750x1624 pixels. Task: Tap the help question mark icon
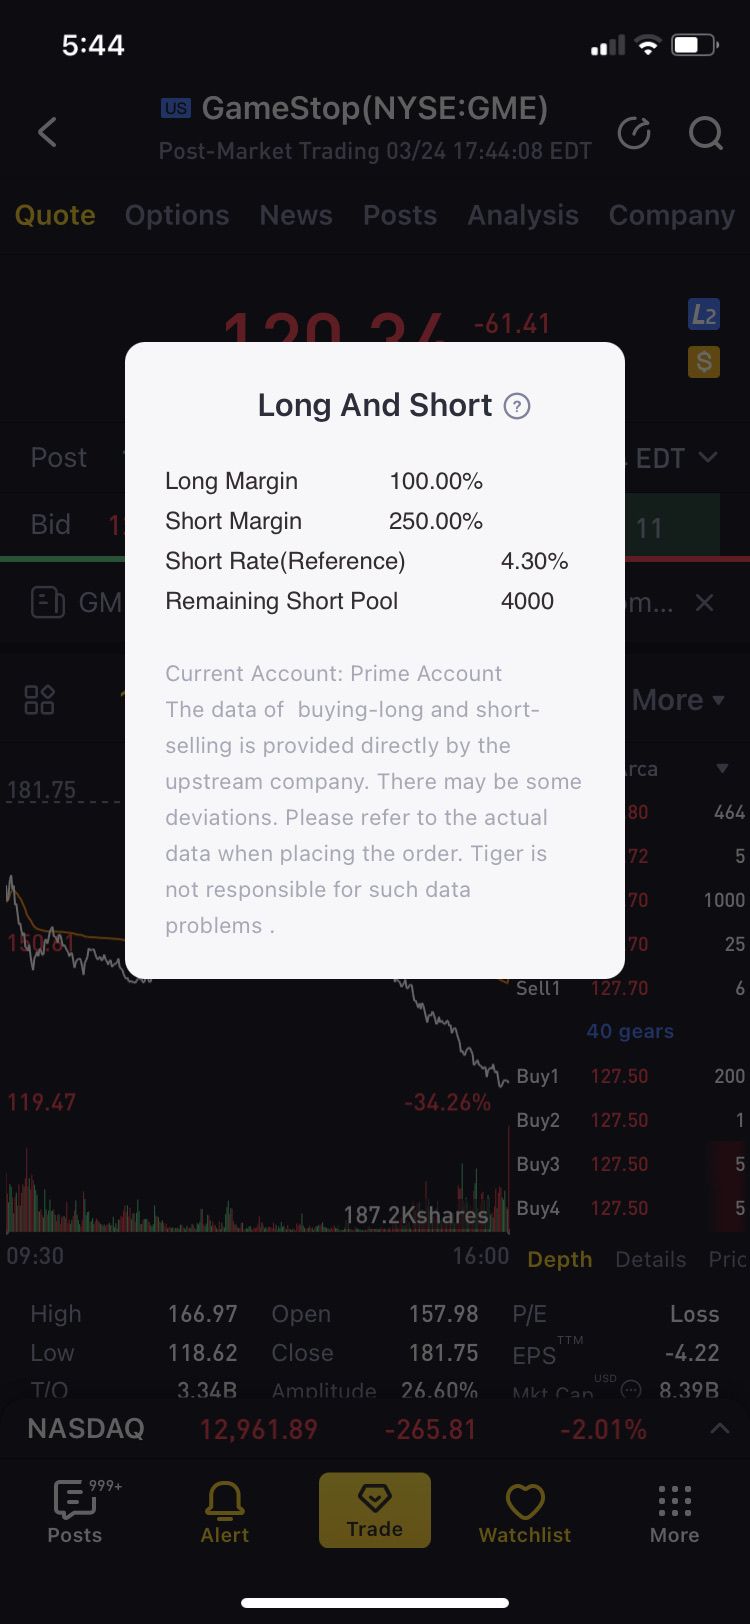tap(517, 406)
